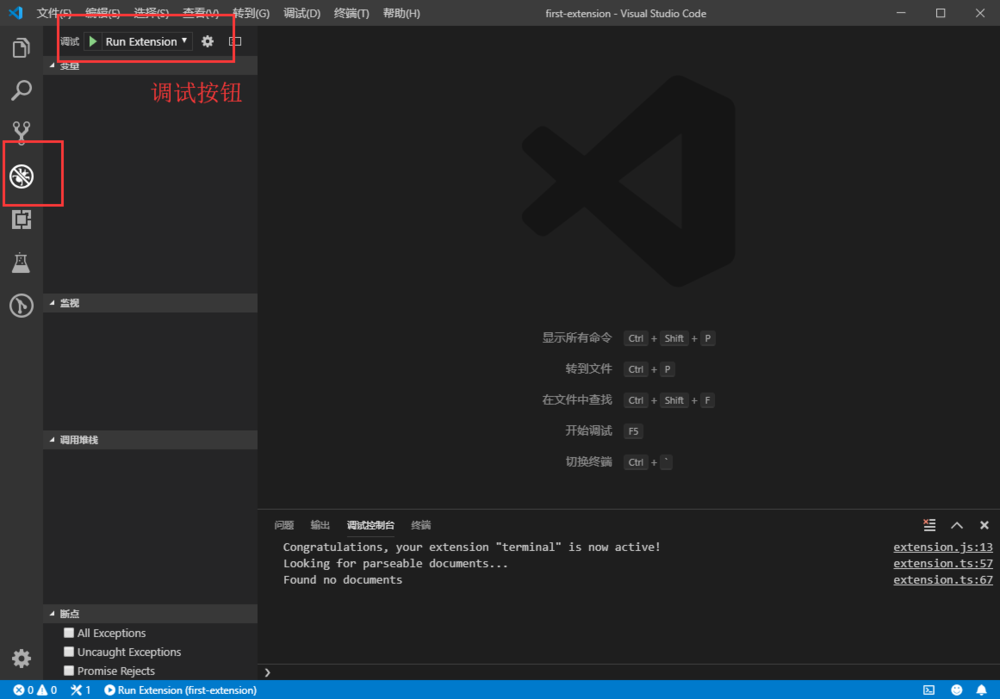Screen dimensions: 1000x699
Task: Open the Run Extension configuration dropdown
Action: click(x=146, y=41)
